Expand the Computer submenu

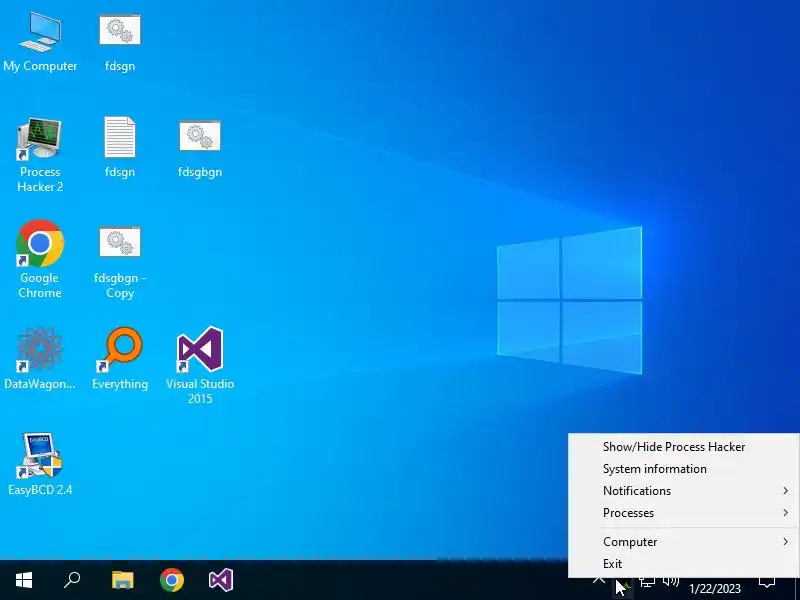[684, 542]
